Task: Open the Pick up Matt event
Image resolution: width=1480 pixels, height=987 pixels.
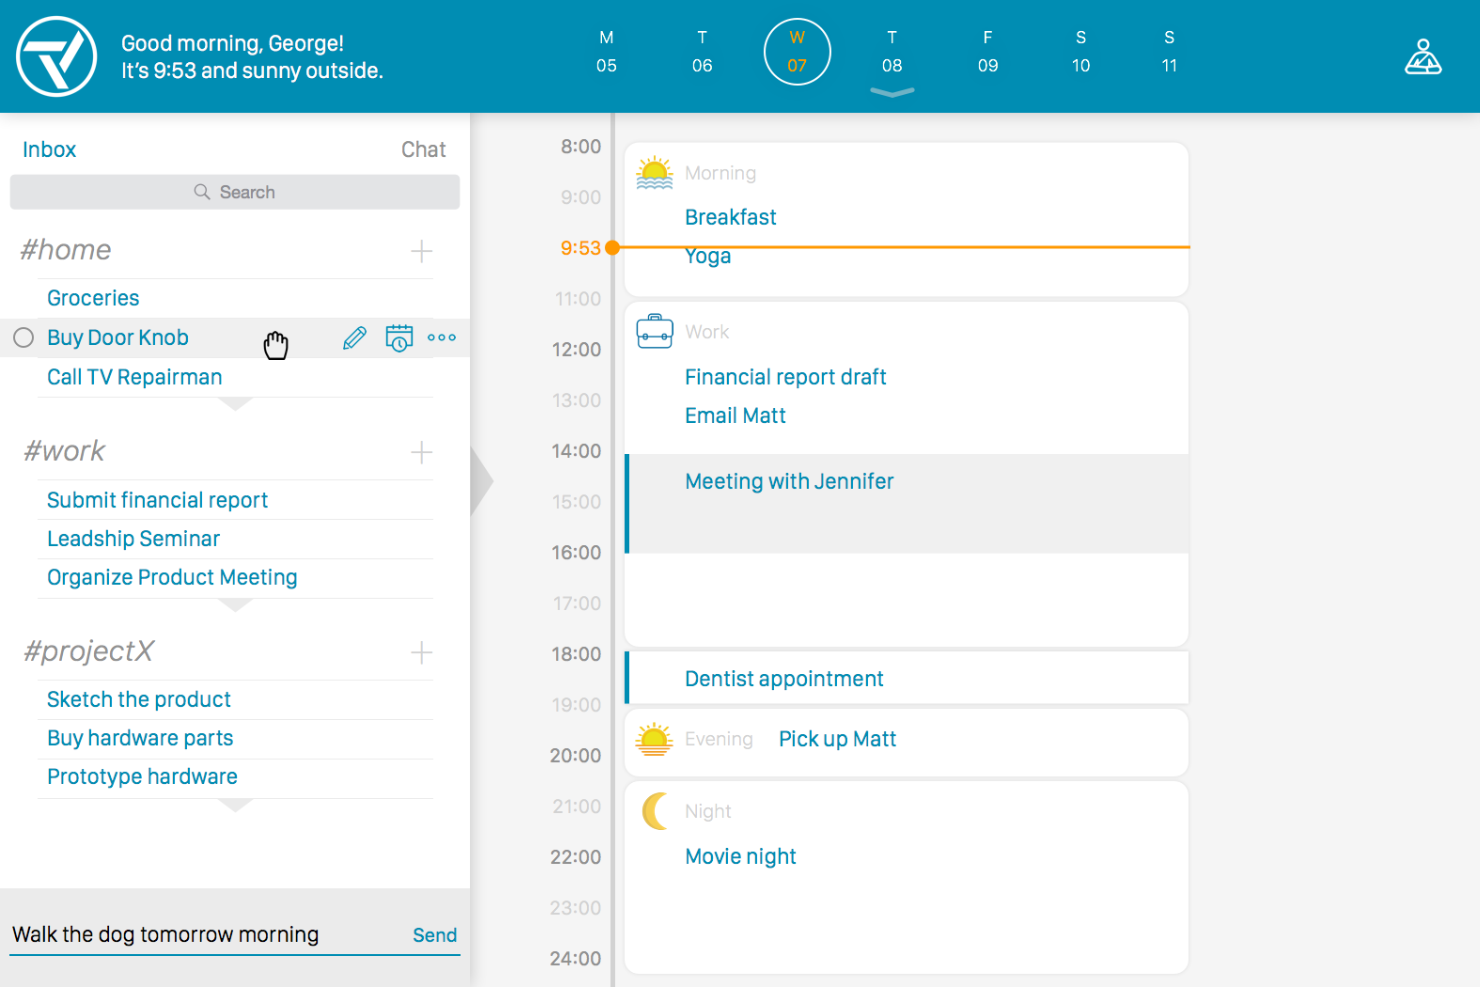Action: point(837,739)
